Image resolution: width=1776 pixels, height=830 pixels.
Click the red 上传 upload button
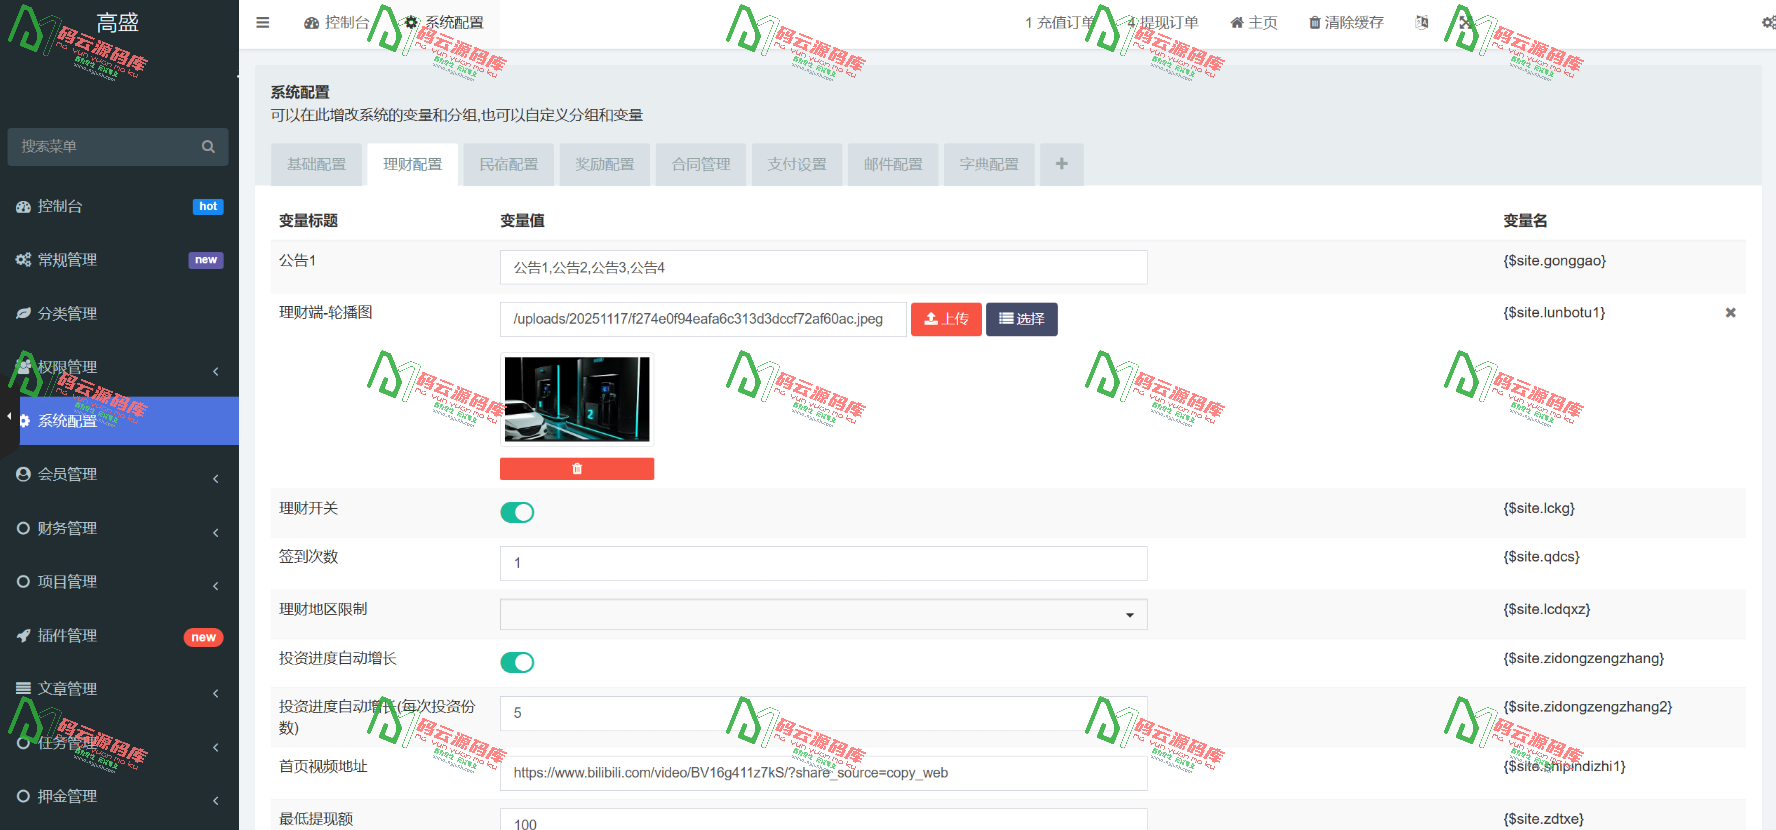pos(946,319)
